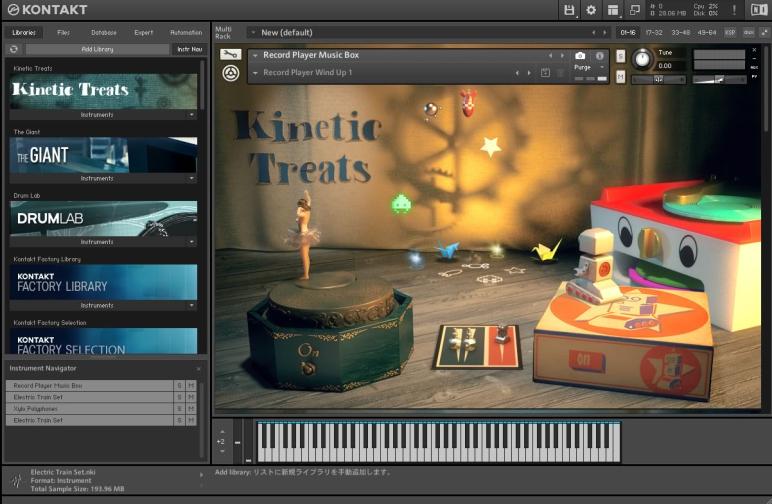Expand The Giant Instruments dropdown
Screen dimensions: 772x504
point(192,178)
